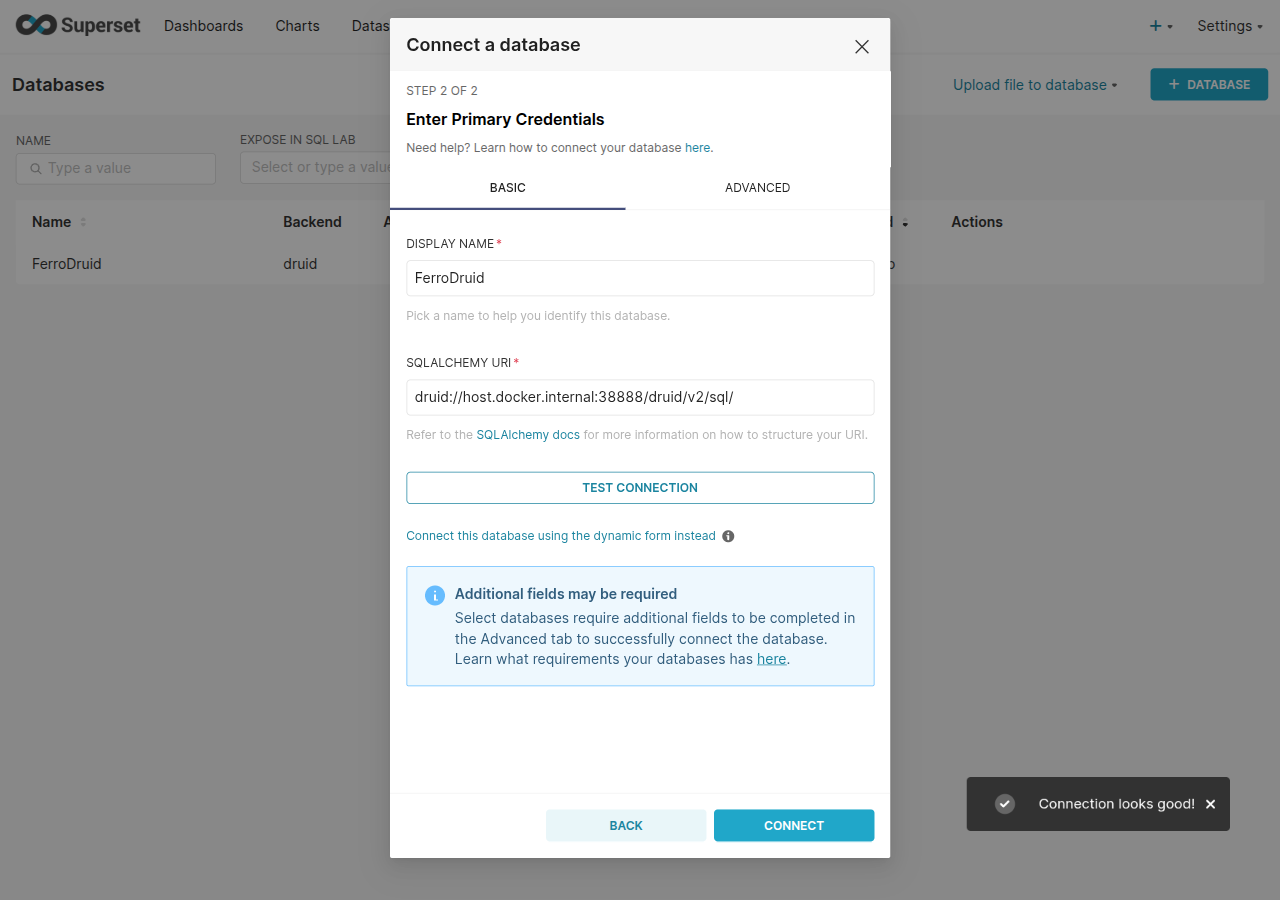
Task: Click the 'STEP 2 OF 2' label
Action: (442, 91)
